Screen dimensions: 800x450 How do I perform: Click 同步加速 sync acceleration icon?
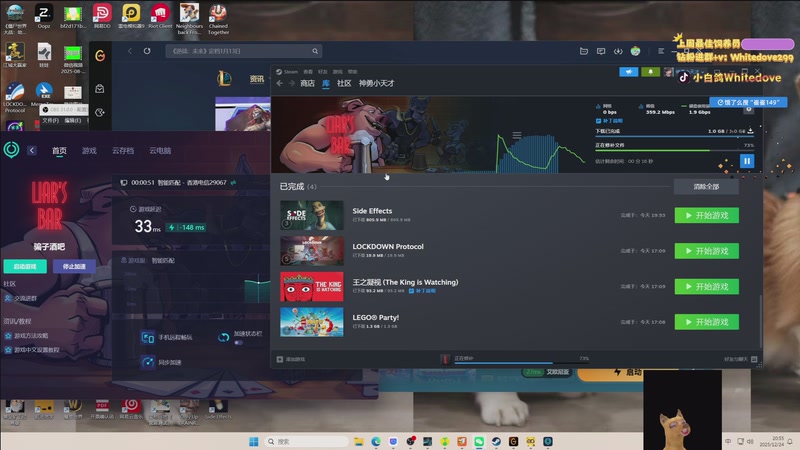tap(148, 362)
